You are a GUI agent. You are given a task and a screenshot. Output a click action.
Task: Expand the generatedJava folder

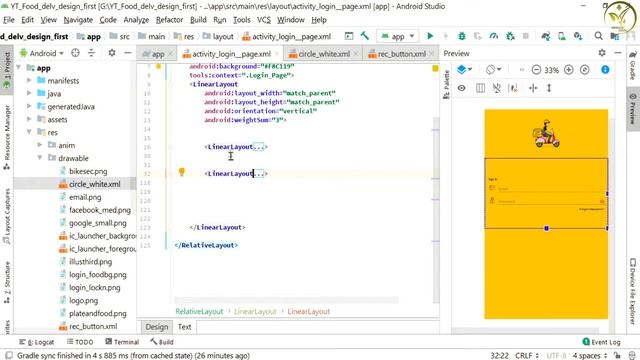(x=29, y=107)
